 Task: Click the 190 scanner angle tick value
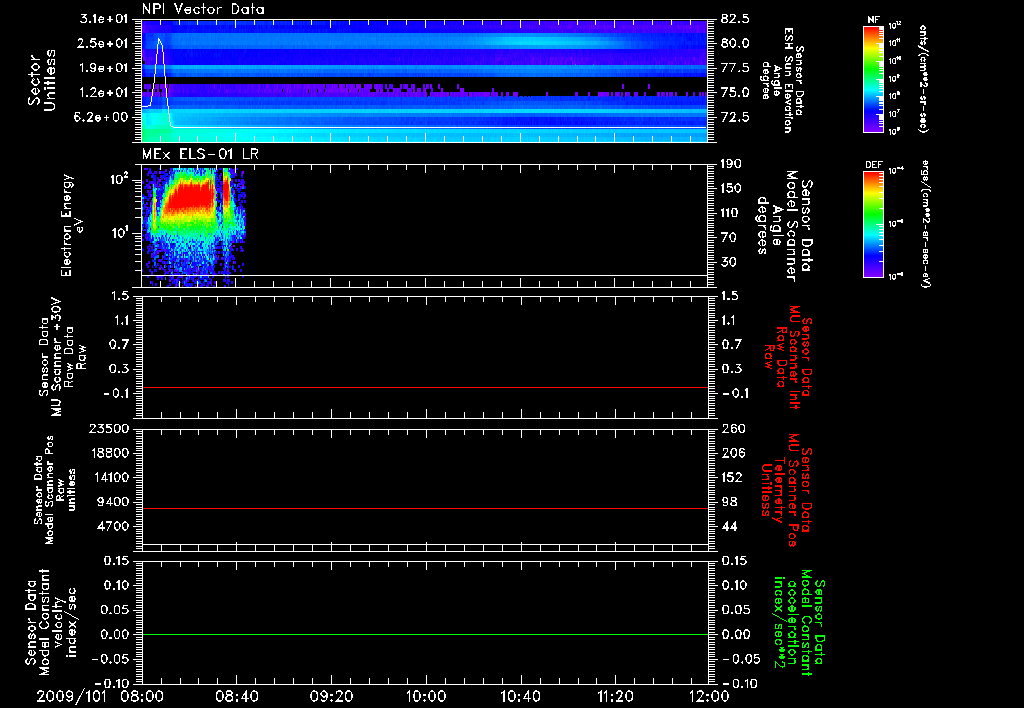[731, 164]
